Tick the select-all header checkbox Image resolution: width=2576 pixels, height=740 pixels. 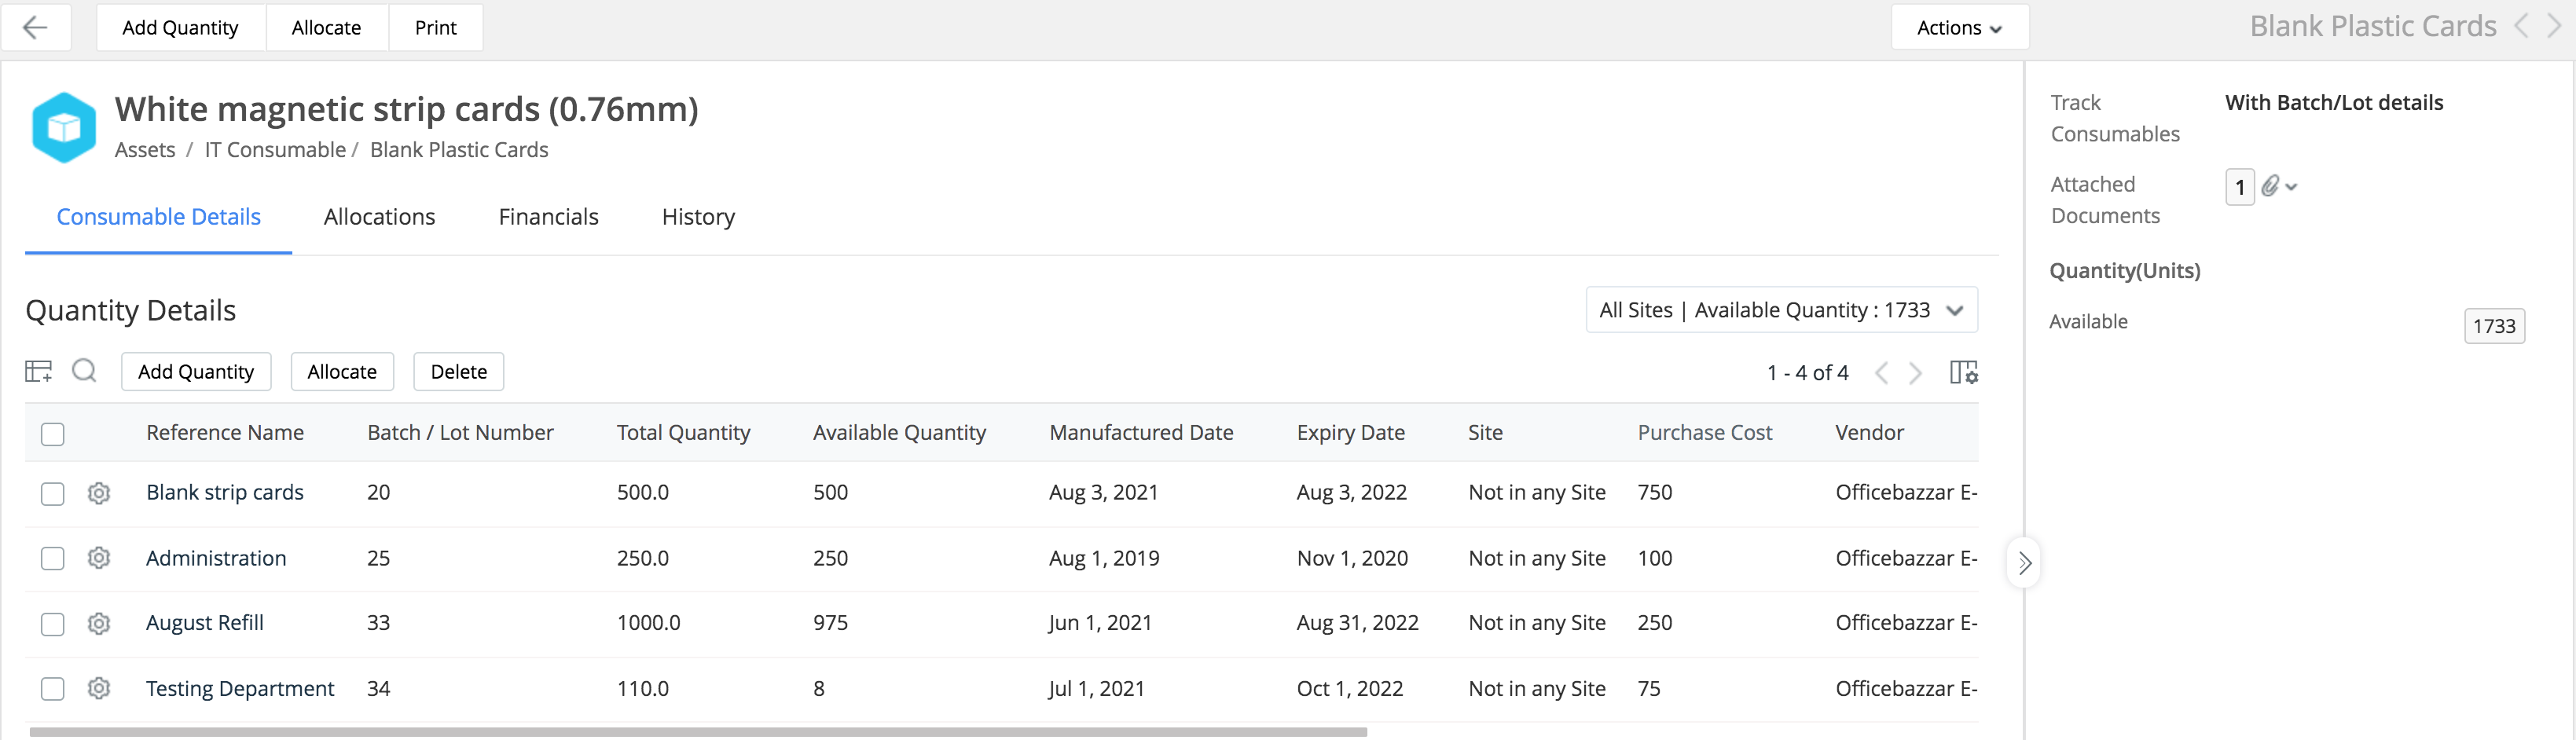click(53, 433)
